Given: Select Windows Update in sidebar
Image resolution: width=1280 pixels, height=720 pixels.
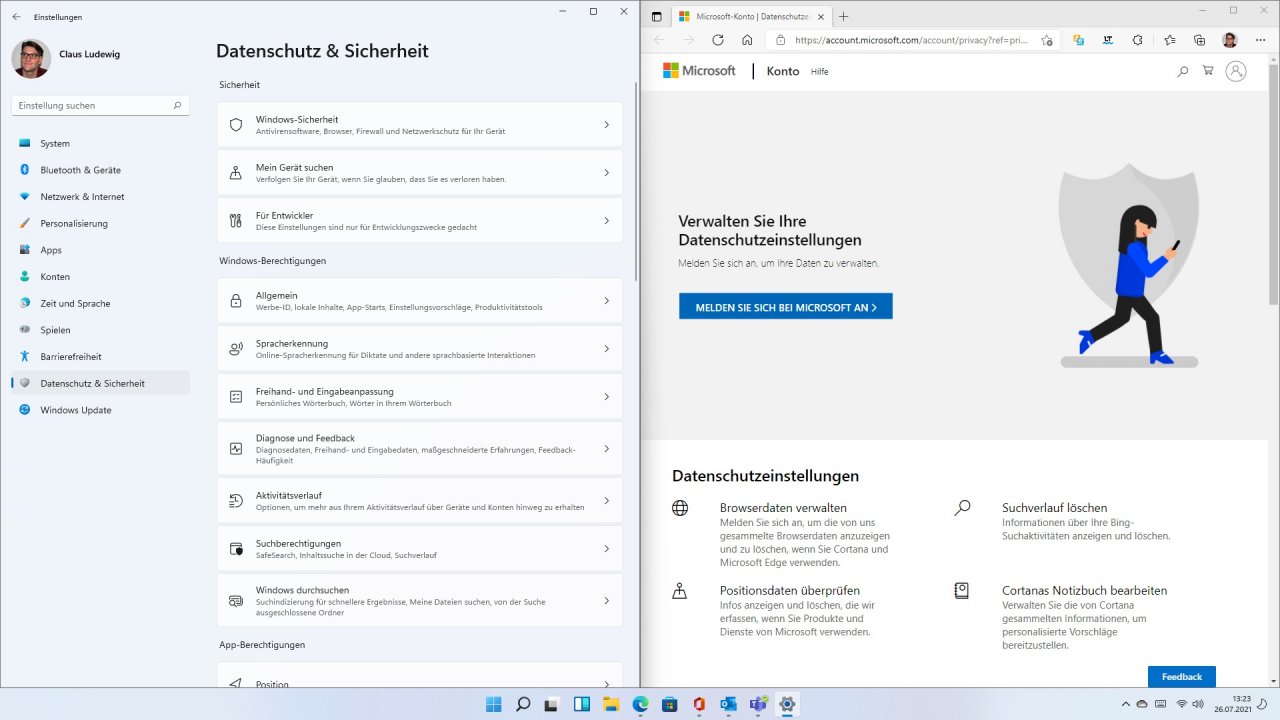Looking at the screenshot, I should click(x=100, y=410).
